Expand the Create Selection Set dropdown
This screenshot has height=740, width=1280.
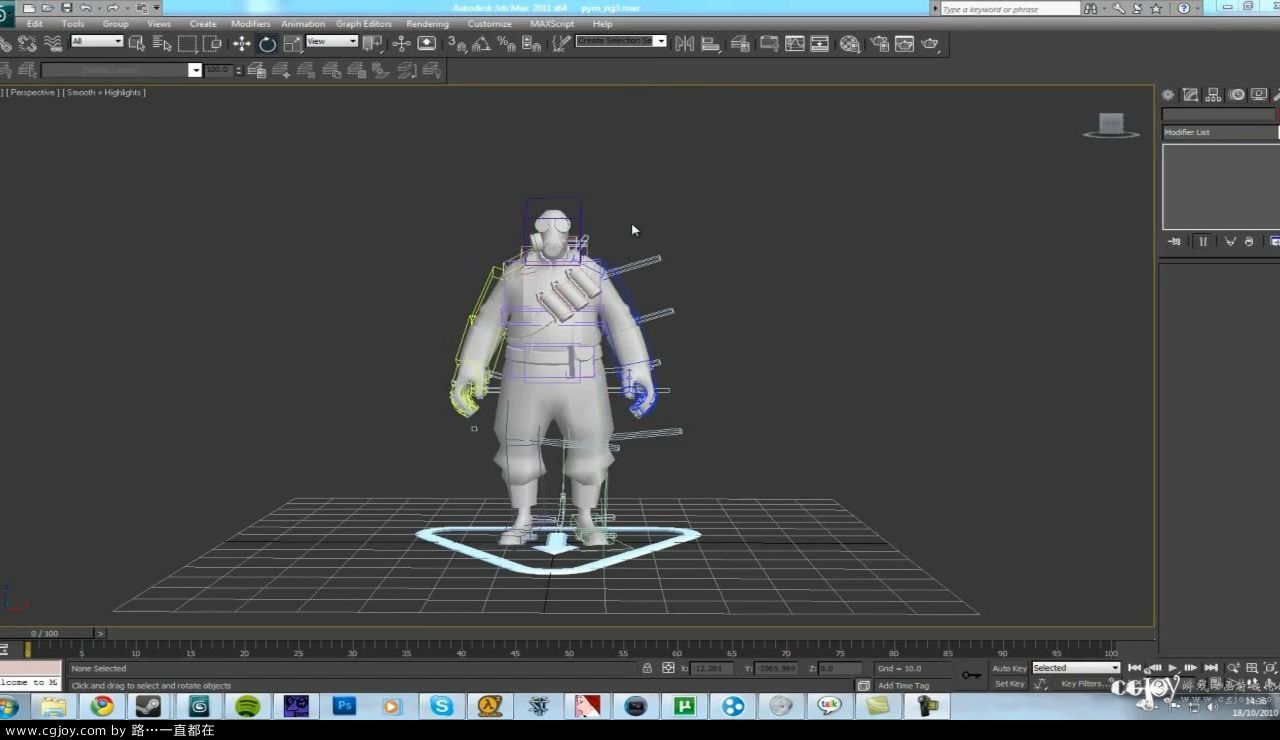point(660,41)
